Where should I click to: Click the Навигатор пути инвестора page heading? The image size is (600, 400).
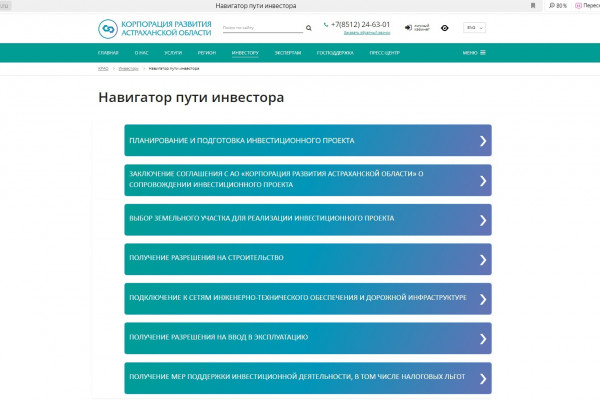pyautogui.click(x=191, y=97)
